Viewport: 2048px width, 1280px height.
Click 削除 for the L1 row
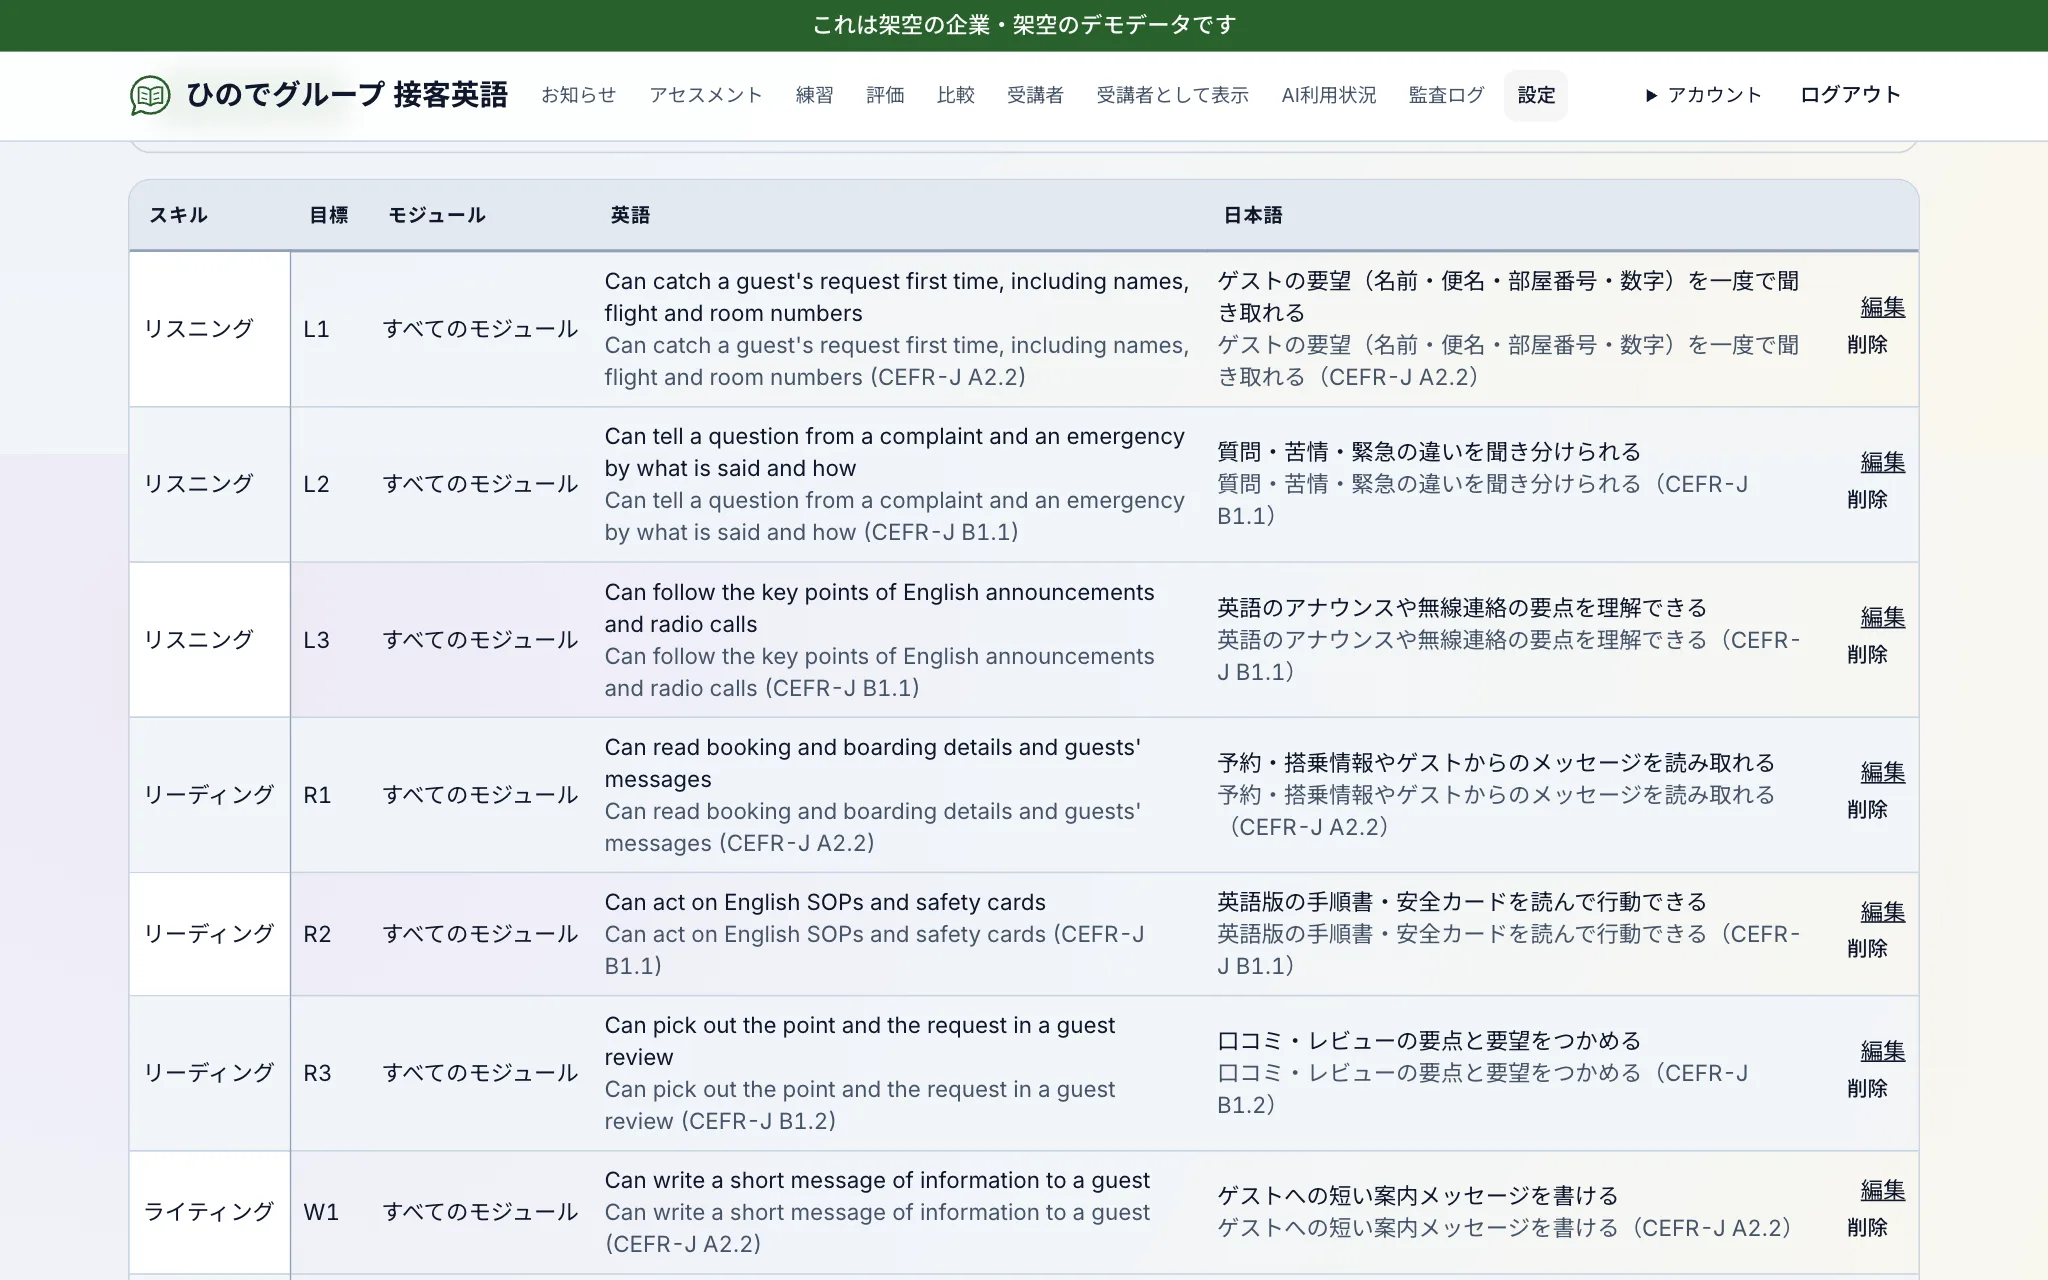tap(1867, 344)
